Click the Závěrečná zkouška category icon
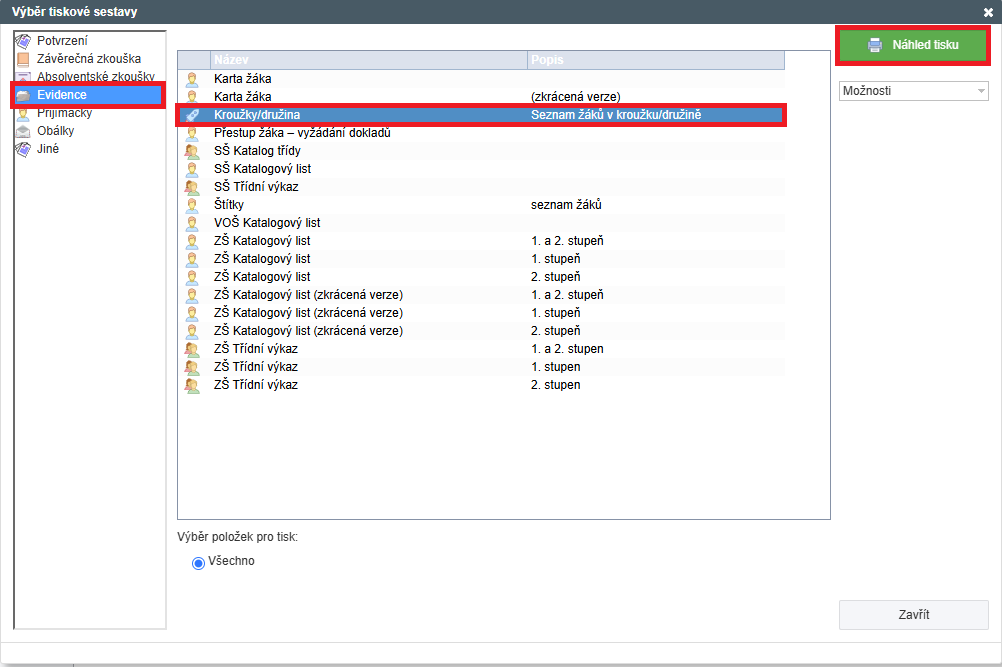 tap(23, 59)
